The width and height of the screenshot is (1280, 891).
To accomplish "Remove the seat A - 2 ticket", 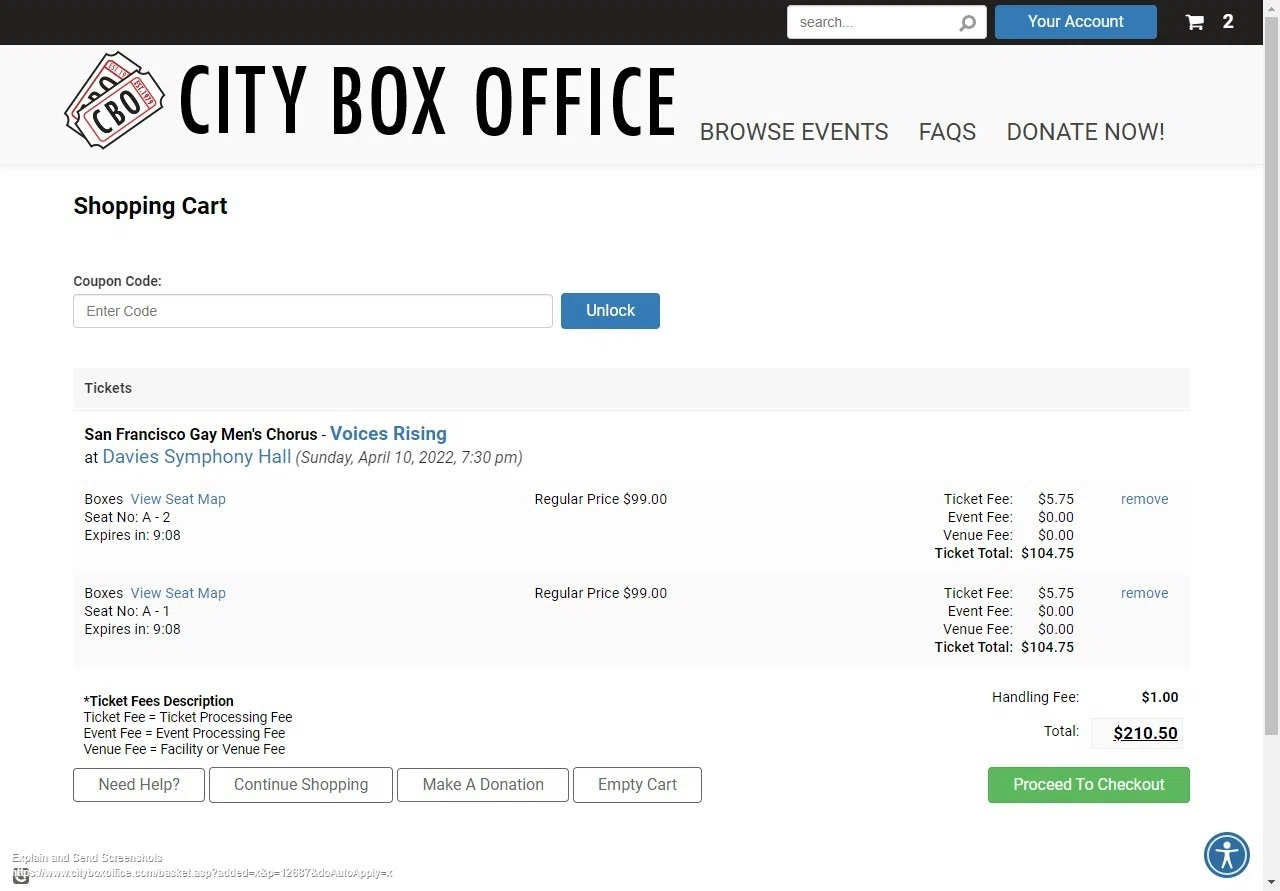I will (x=1144, y=499).
